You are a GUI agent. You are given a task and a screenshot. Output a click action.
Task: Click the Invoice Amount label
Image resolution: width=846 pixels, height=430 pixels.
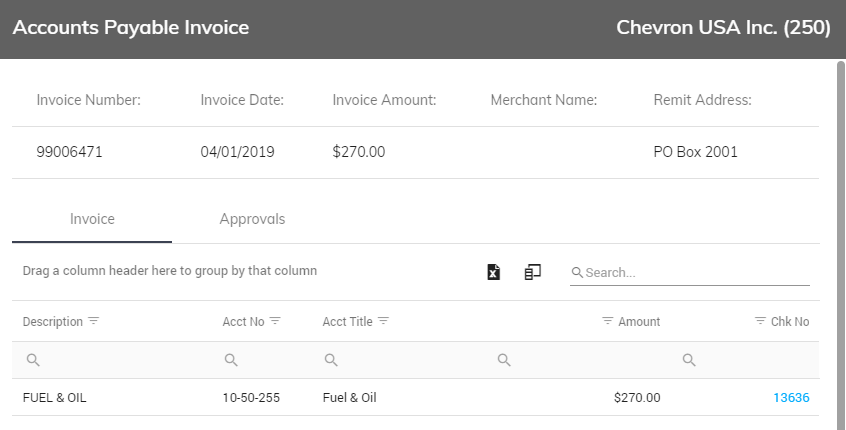click(x=384, y=100)
